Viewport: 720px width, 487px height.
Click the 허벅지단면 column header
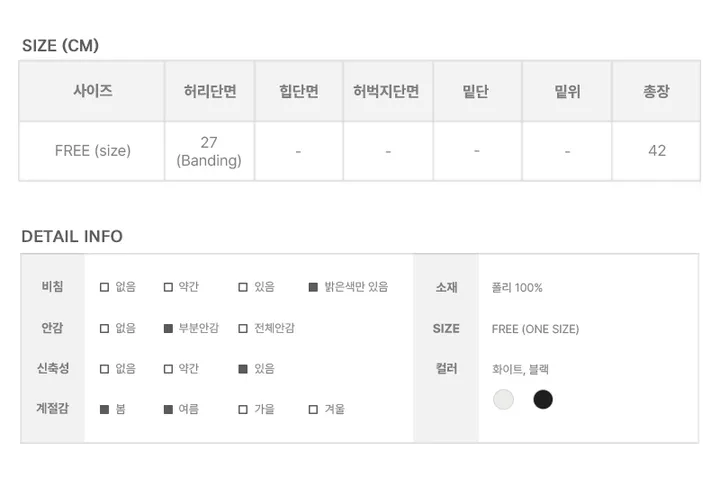pyautogui.click(x=388, y=91)
